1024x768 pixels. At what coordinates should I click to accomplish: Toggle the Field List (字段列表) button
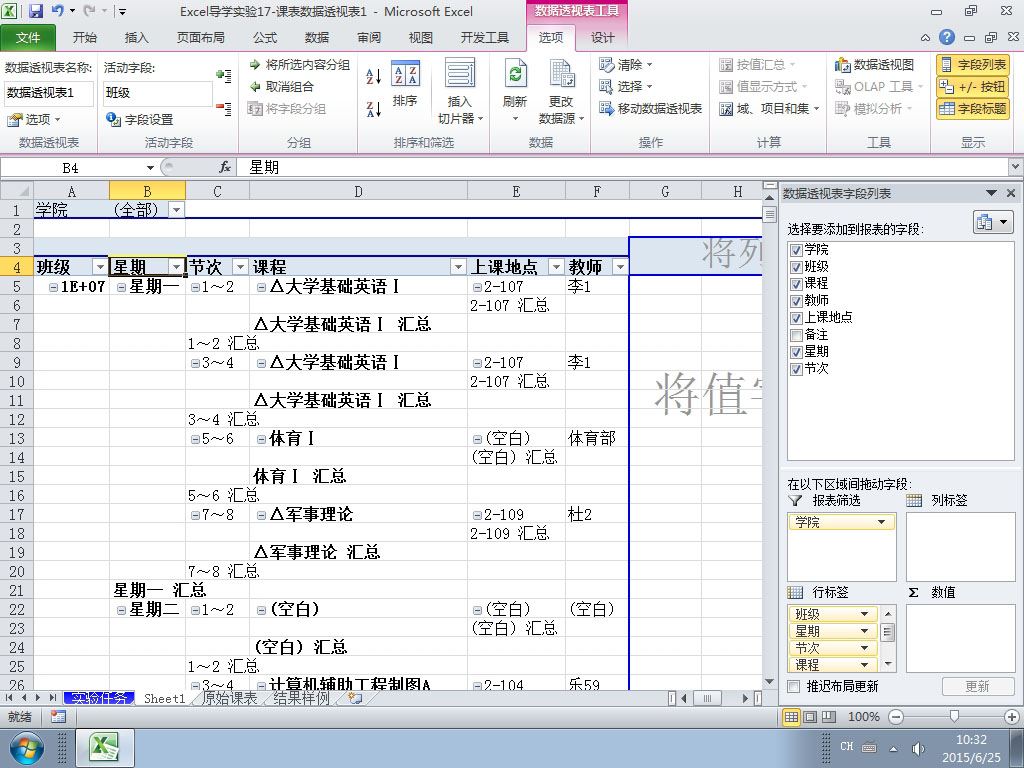(x=972, y=65)
